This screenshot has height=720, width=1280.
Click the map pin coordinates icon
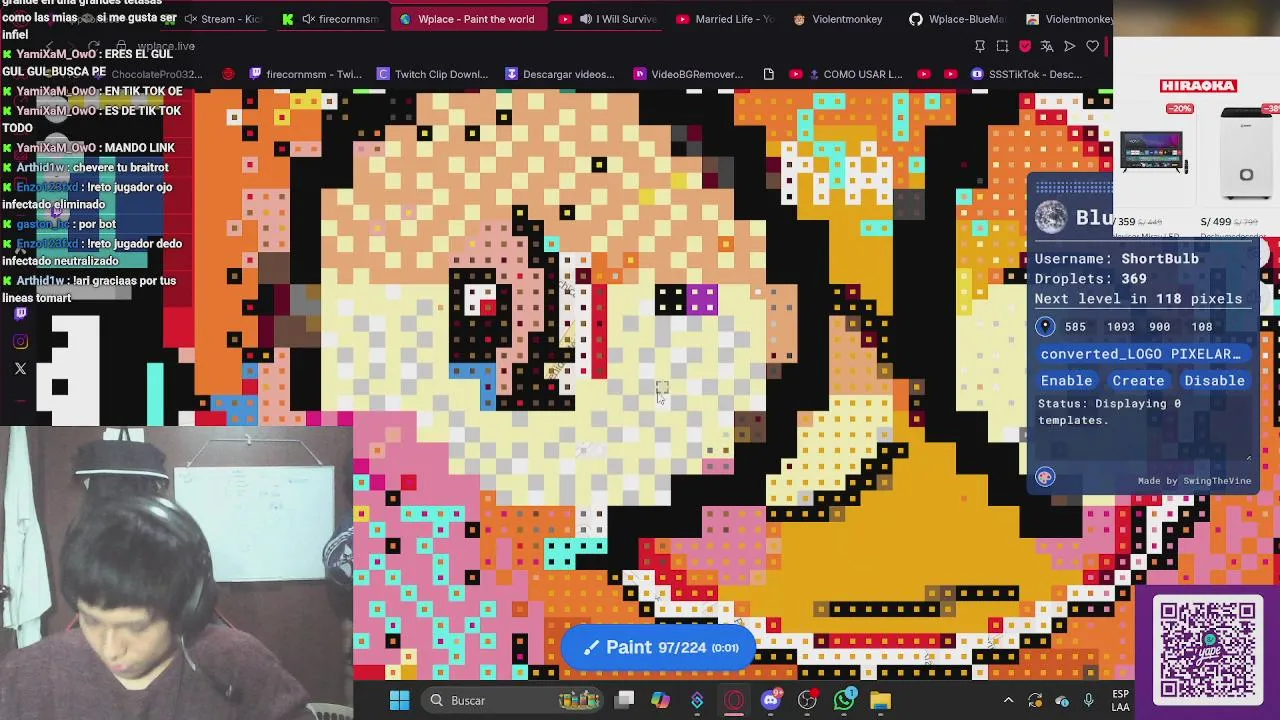click(1045, 327)
